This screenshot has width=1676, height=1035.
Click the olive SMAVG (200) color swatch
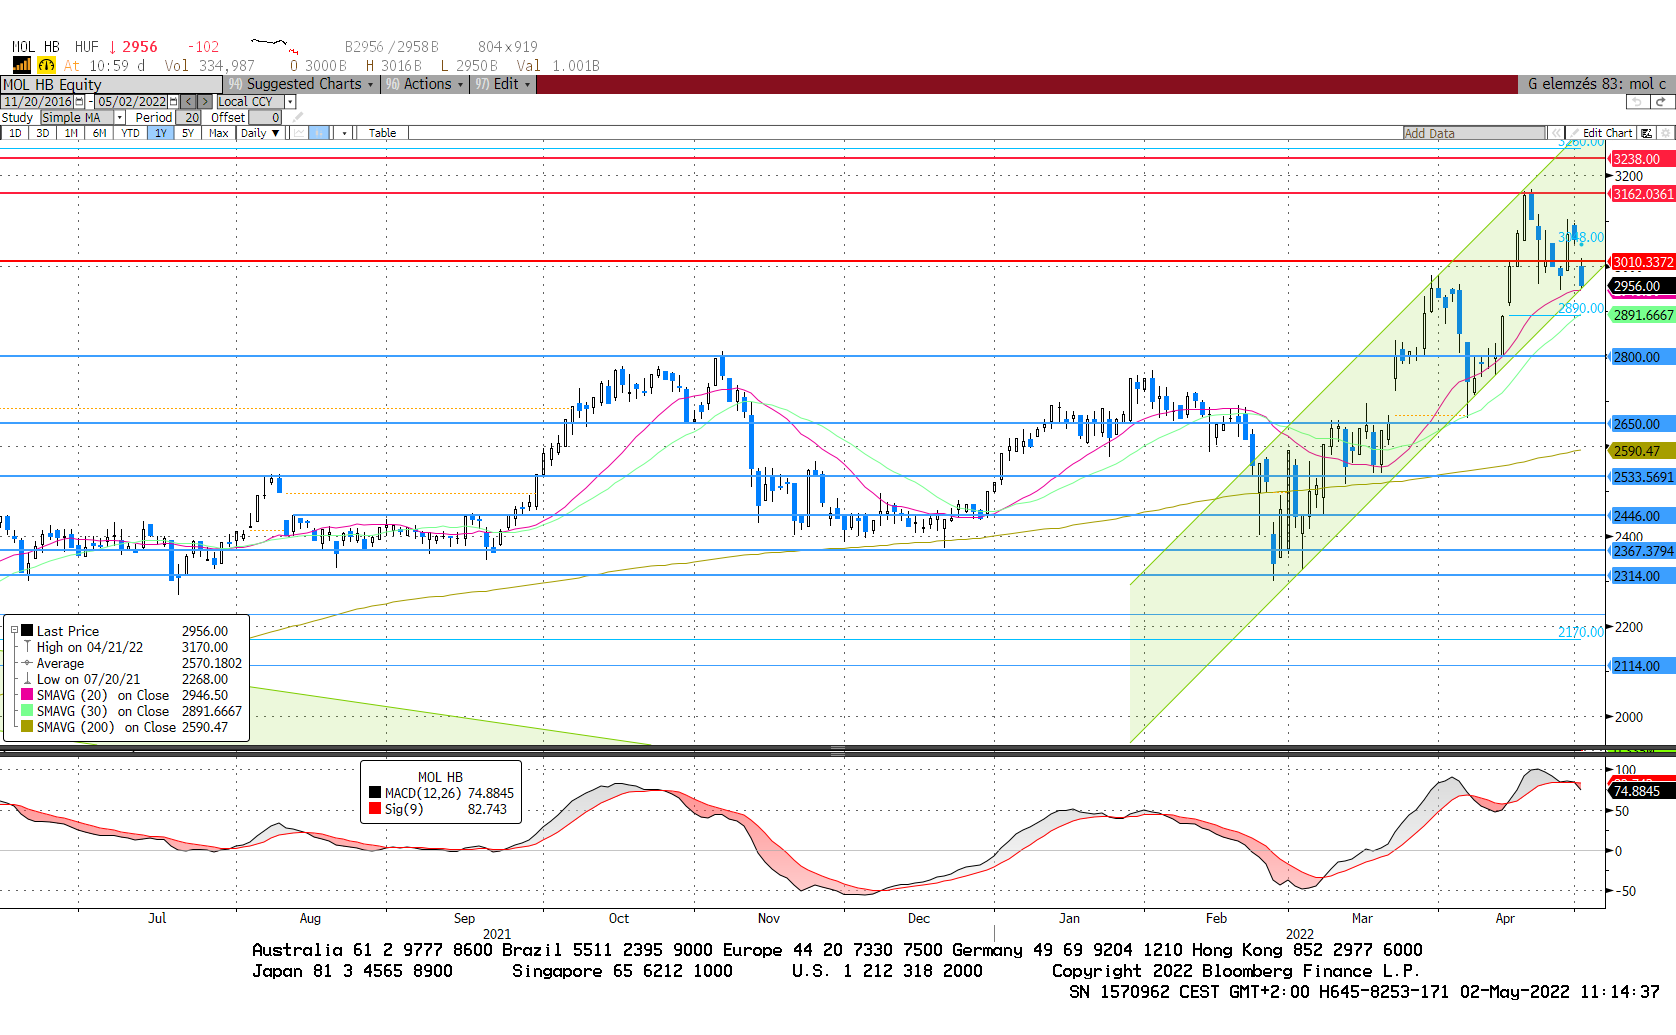[x=27, y=726]
